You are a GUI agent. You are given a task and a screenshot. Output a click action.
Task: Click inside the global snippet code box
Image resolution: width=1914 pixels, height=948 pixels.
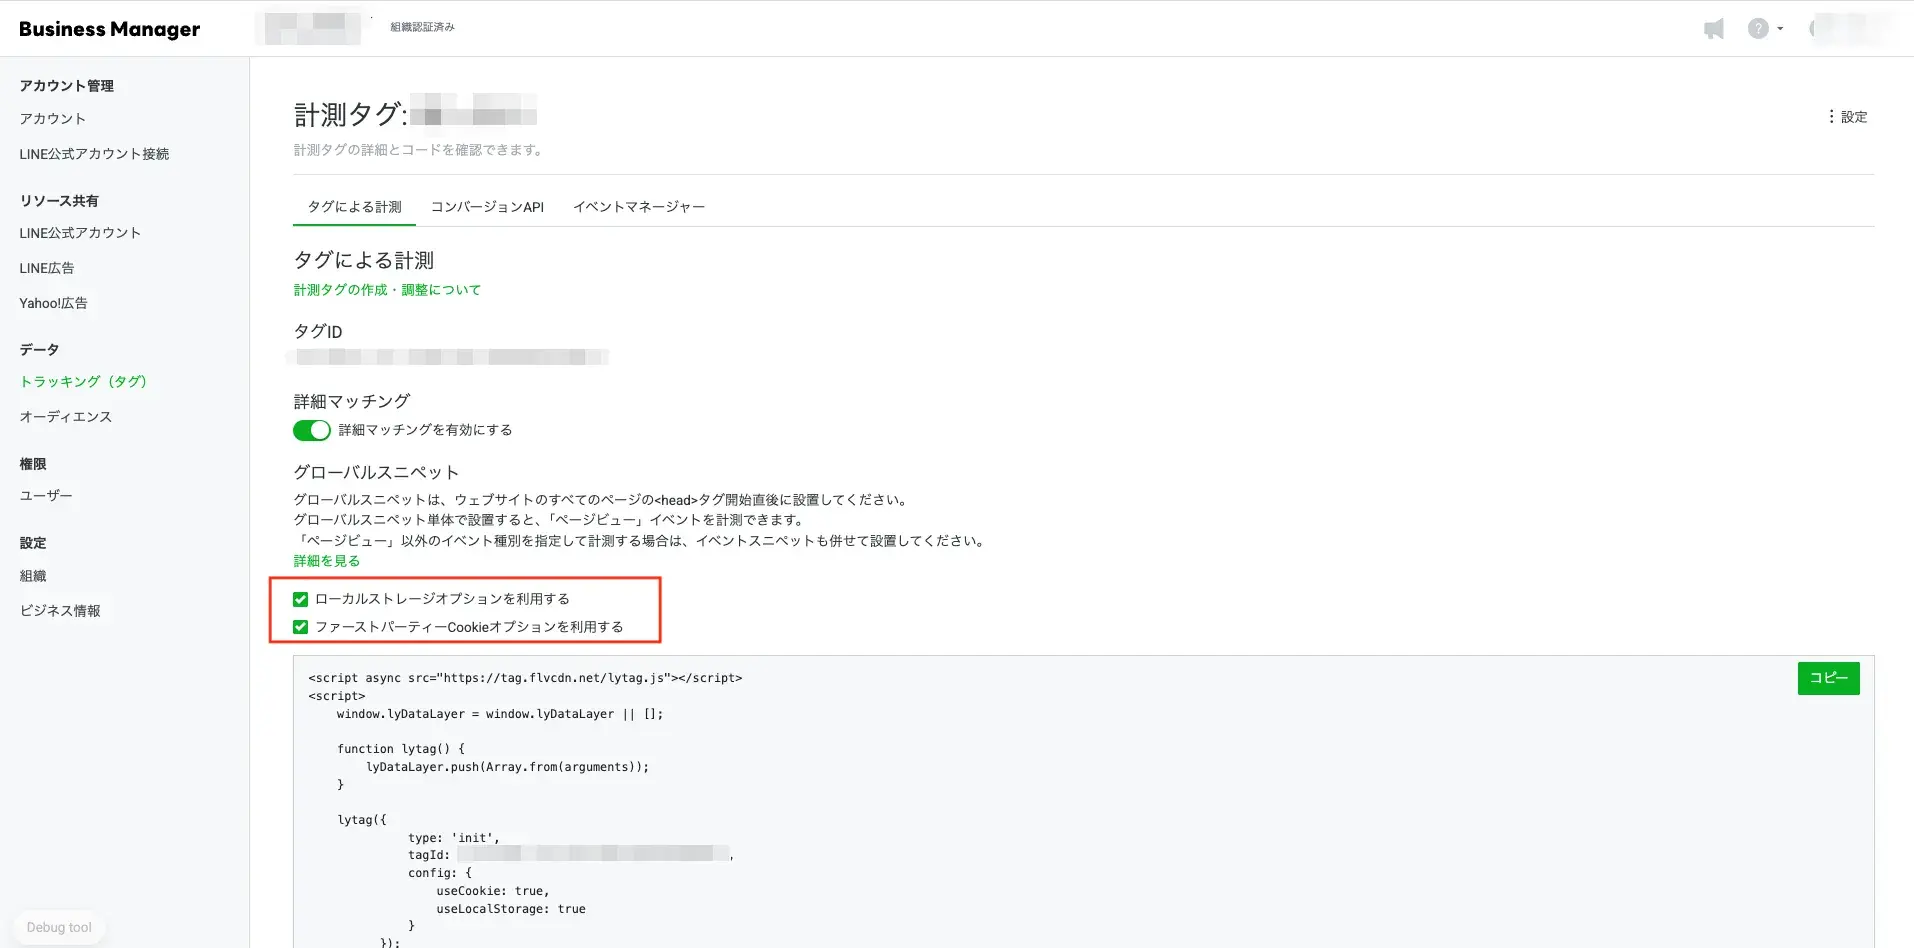pos(1000,800)
